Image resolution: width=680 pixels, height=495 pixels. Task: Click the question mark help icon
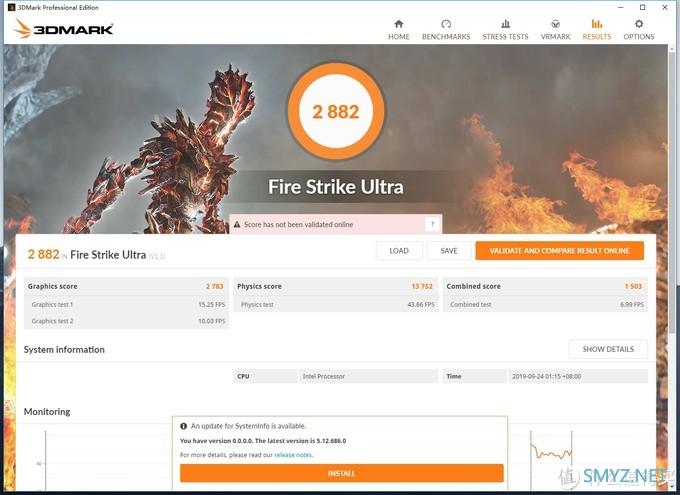432,224
